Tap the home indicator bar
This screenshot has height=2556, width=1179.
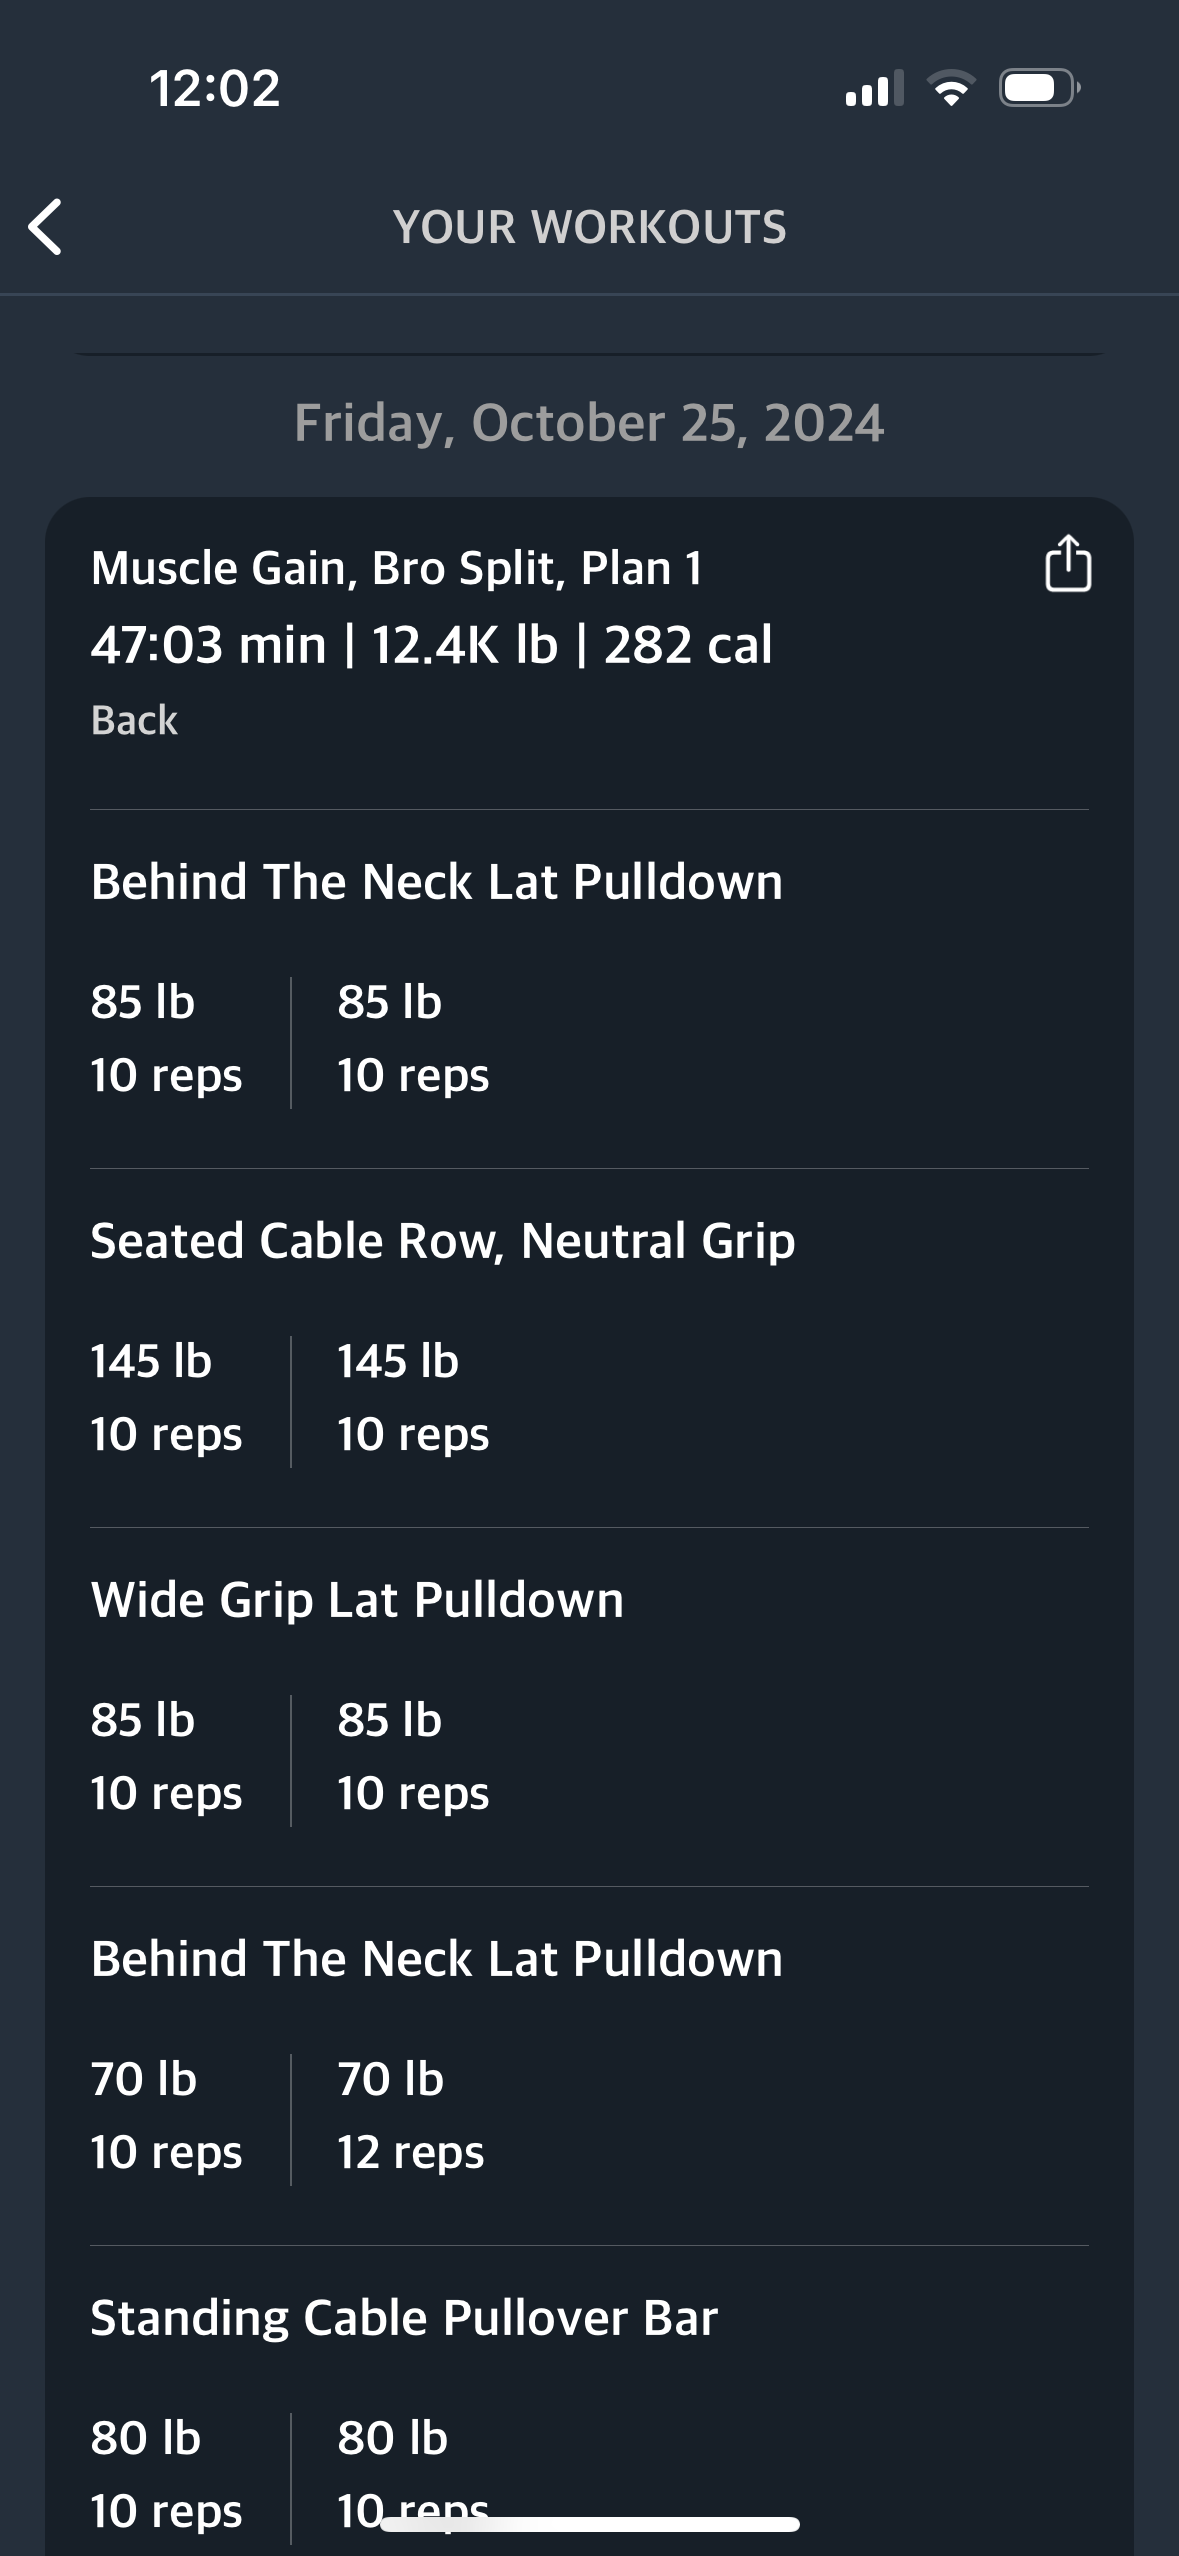(589, 2524)
